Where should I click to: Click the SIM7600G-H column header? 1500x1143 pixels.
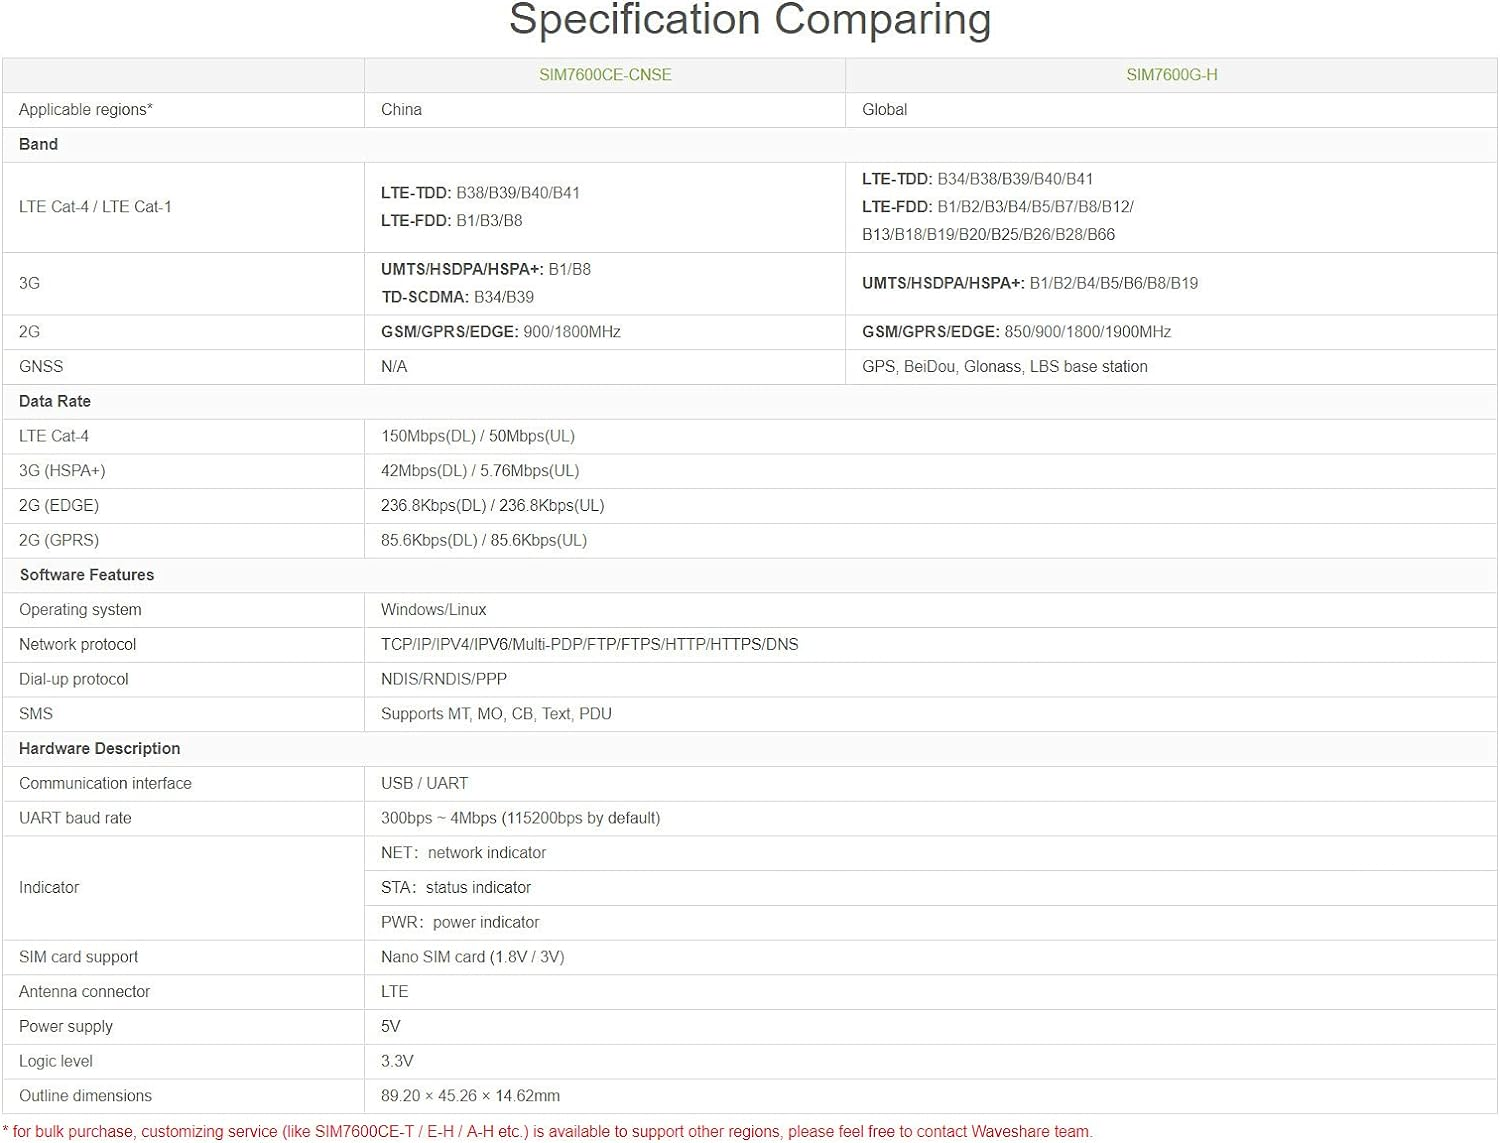(x=1171, y=75)
